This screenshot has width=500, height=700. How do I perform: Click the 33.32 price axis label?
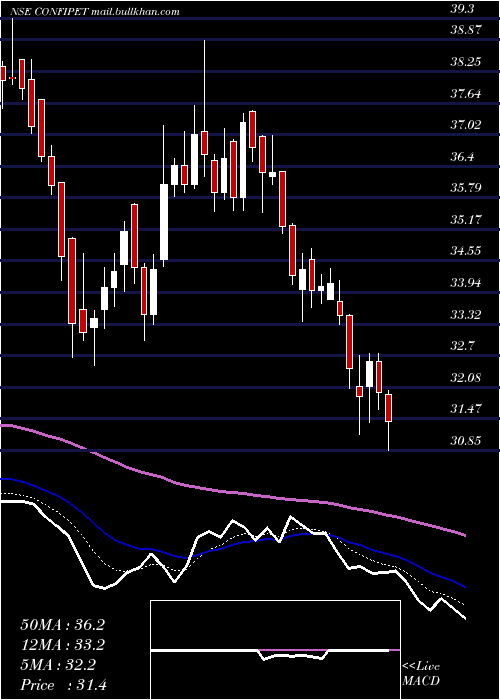pyautogui.click(x=466, y=314)
